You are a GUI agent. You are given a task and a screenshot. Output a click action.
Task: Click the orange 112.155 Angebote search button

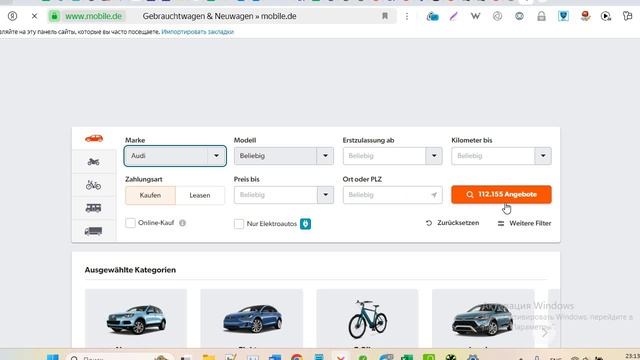[x=501, y=195]
